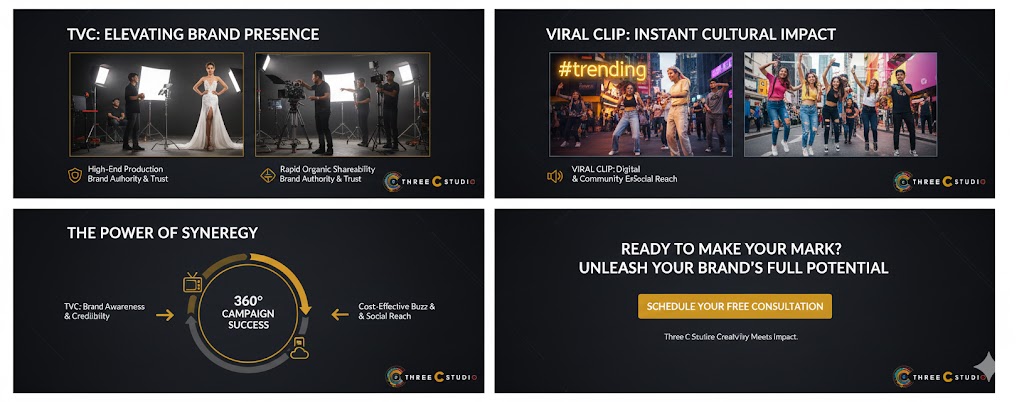This screenshot has height=402, width=1024.
Task: Open the photo of the group dancing with raised arms
Action: 840,104
